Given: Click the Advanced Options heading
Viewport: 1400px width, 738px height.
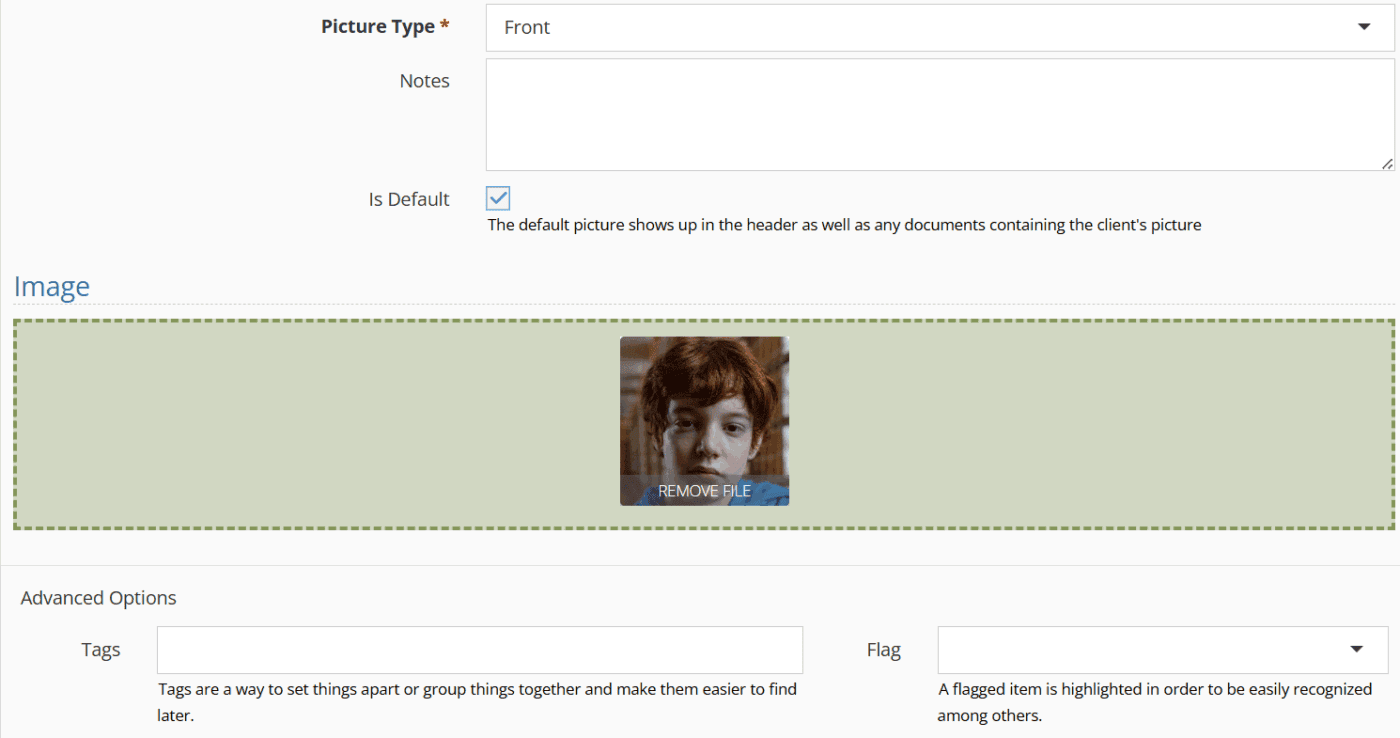Looking at the screenshot, I should pos(99,598).
